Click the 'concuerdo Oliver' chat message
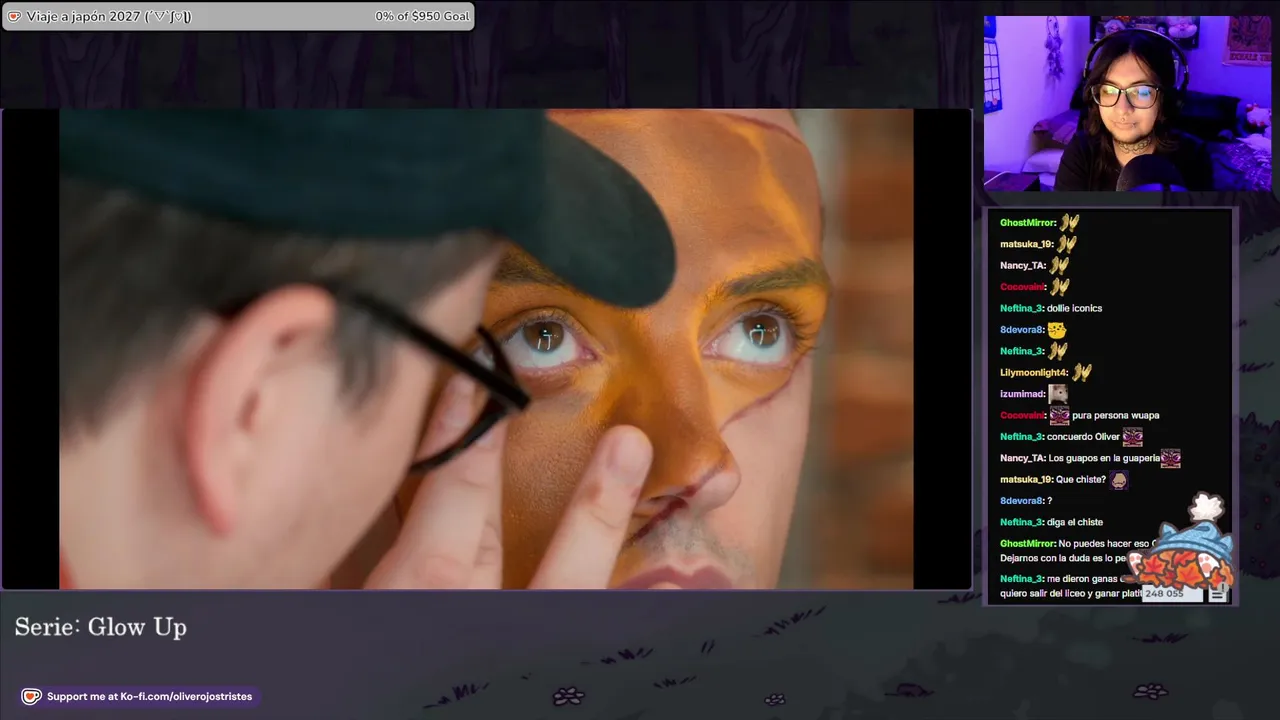The width and height of the screenshot is (1280, 720). 1083,437
